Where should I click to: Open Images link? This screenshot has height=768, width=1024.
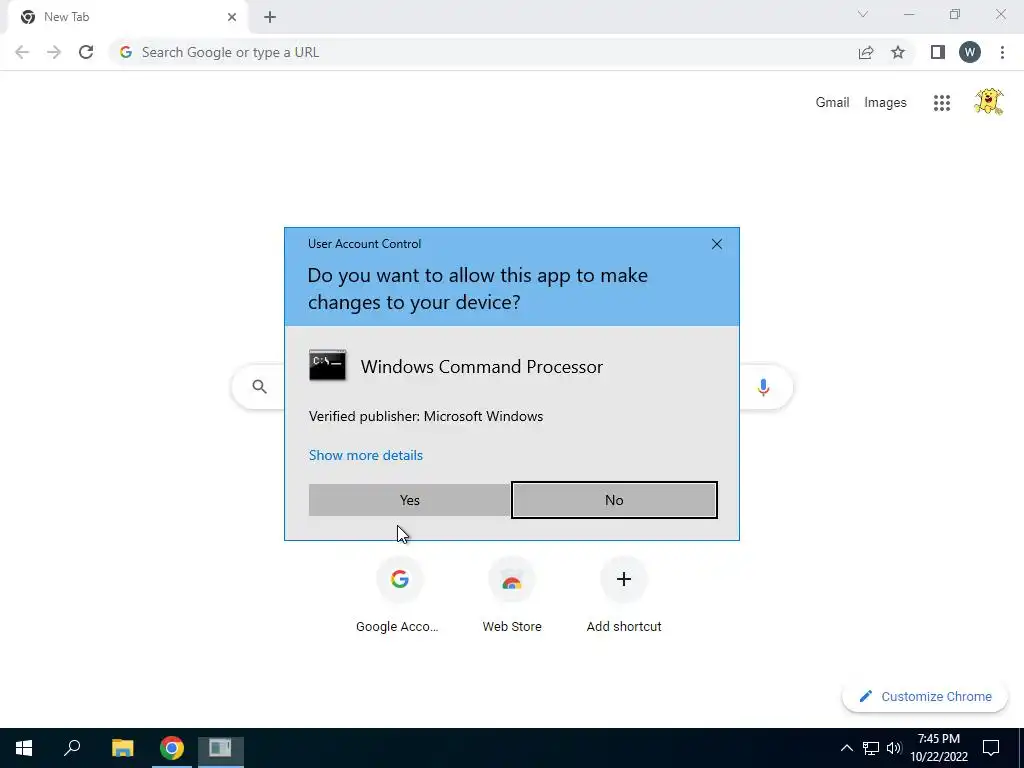pyautogui.click(x=885, y=103)
